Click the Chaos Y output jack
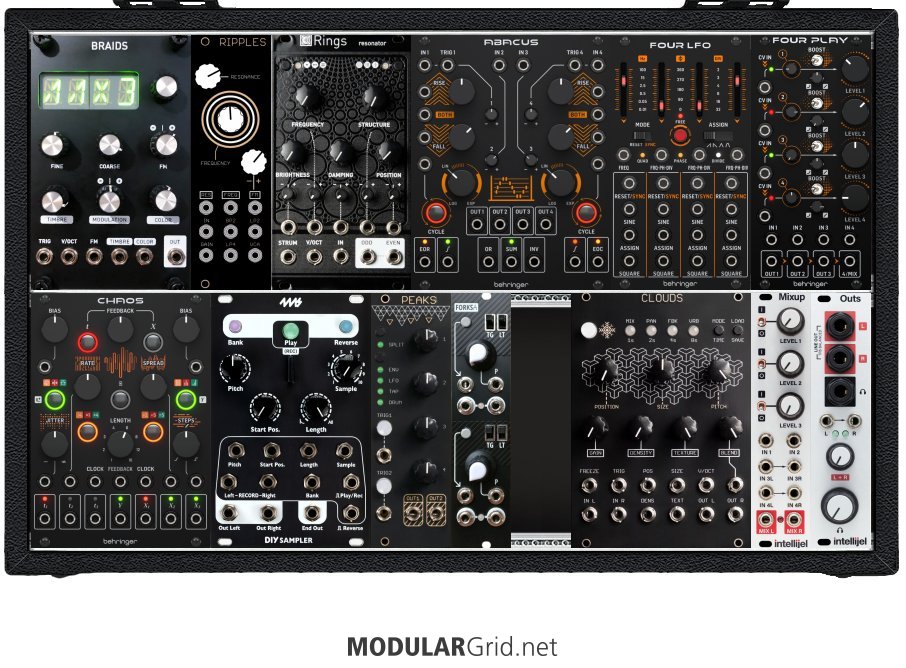Image resolution: width=906 pixels, height=668 pixels. point(120,518)
